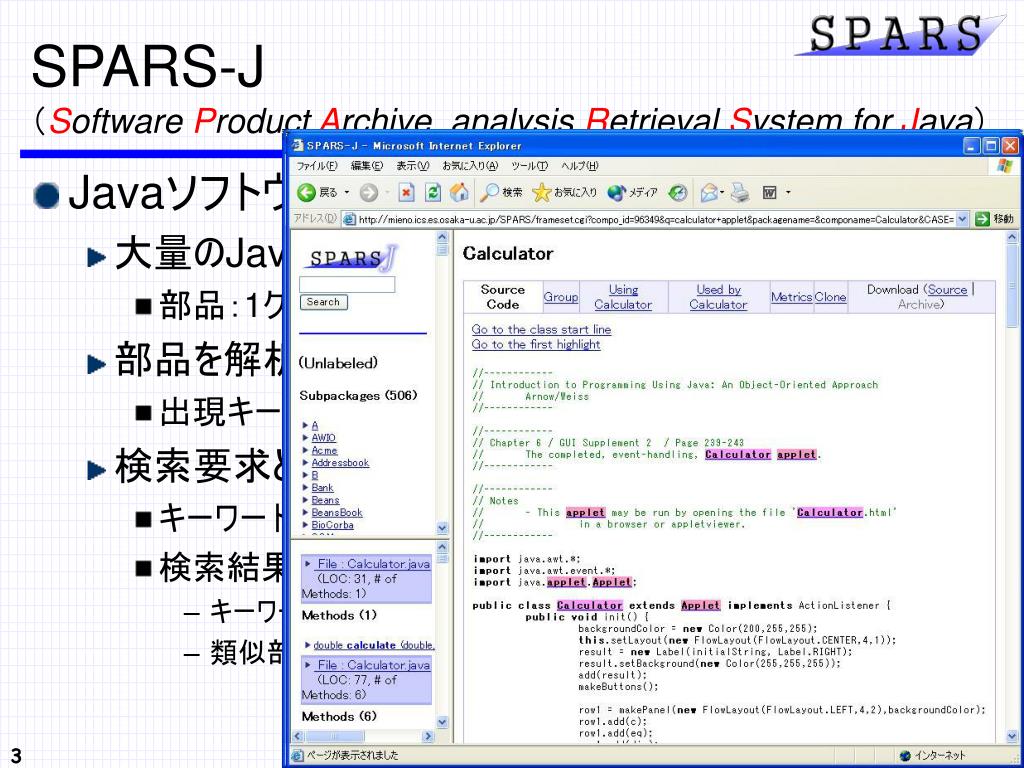
Task: Open the 'double calculate' method link
Action: [x=374, y=645]
